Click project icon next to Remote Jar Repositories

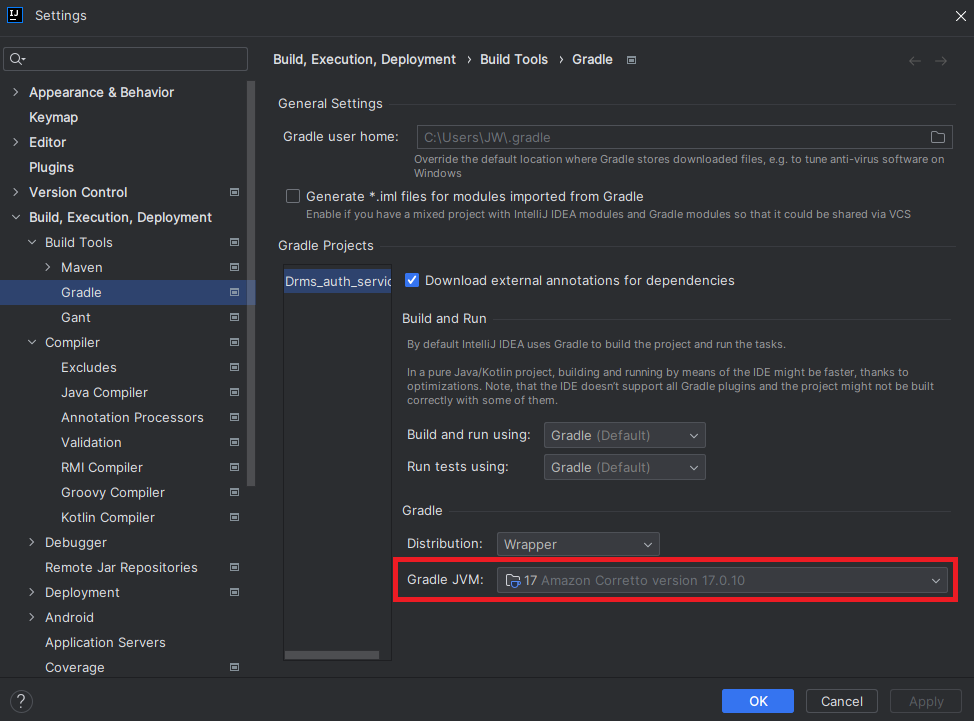click(x=234, y=567)
